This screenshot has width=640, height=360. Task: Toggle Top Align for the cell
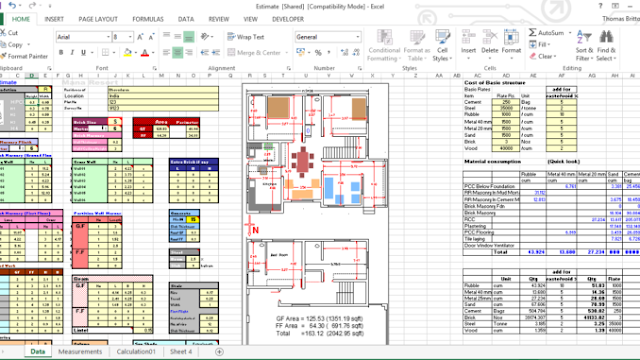coord(167,37)
